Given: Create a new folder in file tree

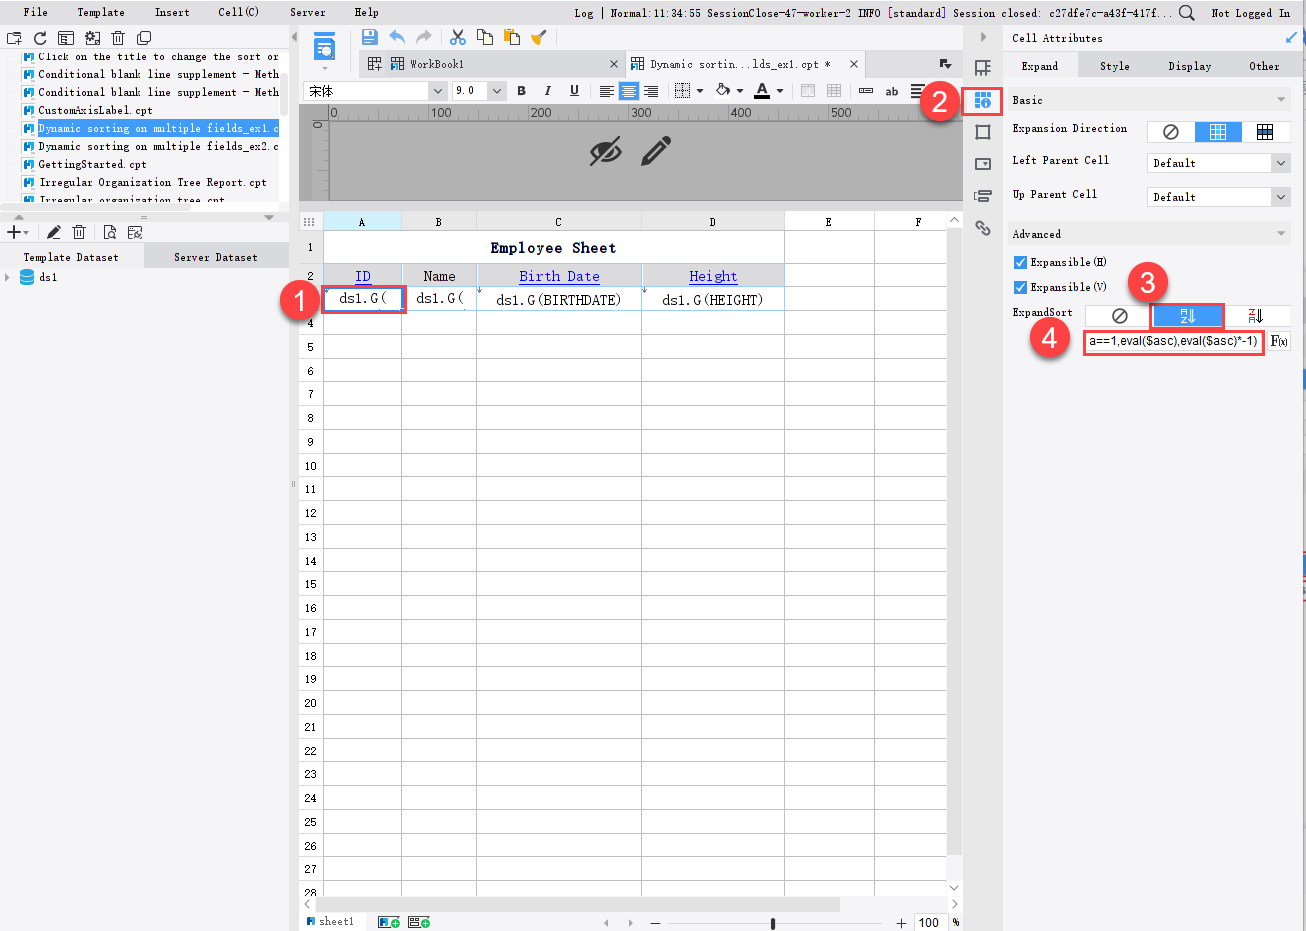Looking at the screenshot, I should tap(14, 38).
